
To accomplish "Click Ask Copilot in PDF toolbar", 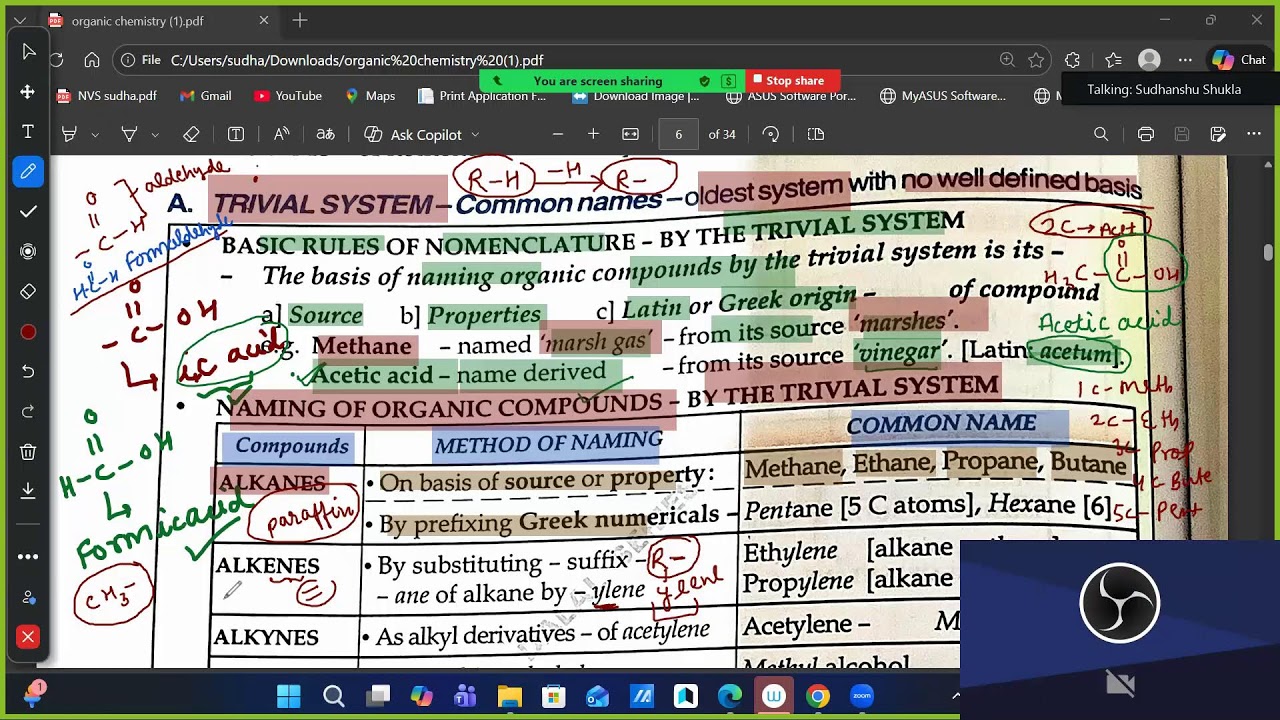I will coord(413,134).
